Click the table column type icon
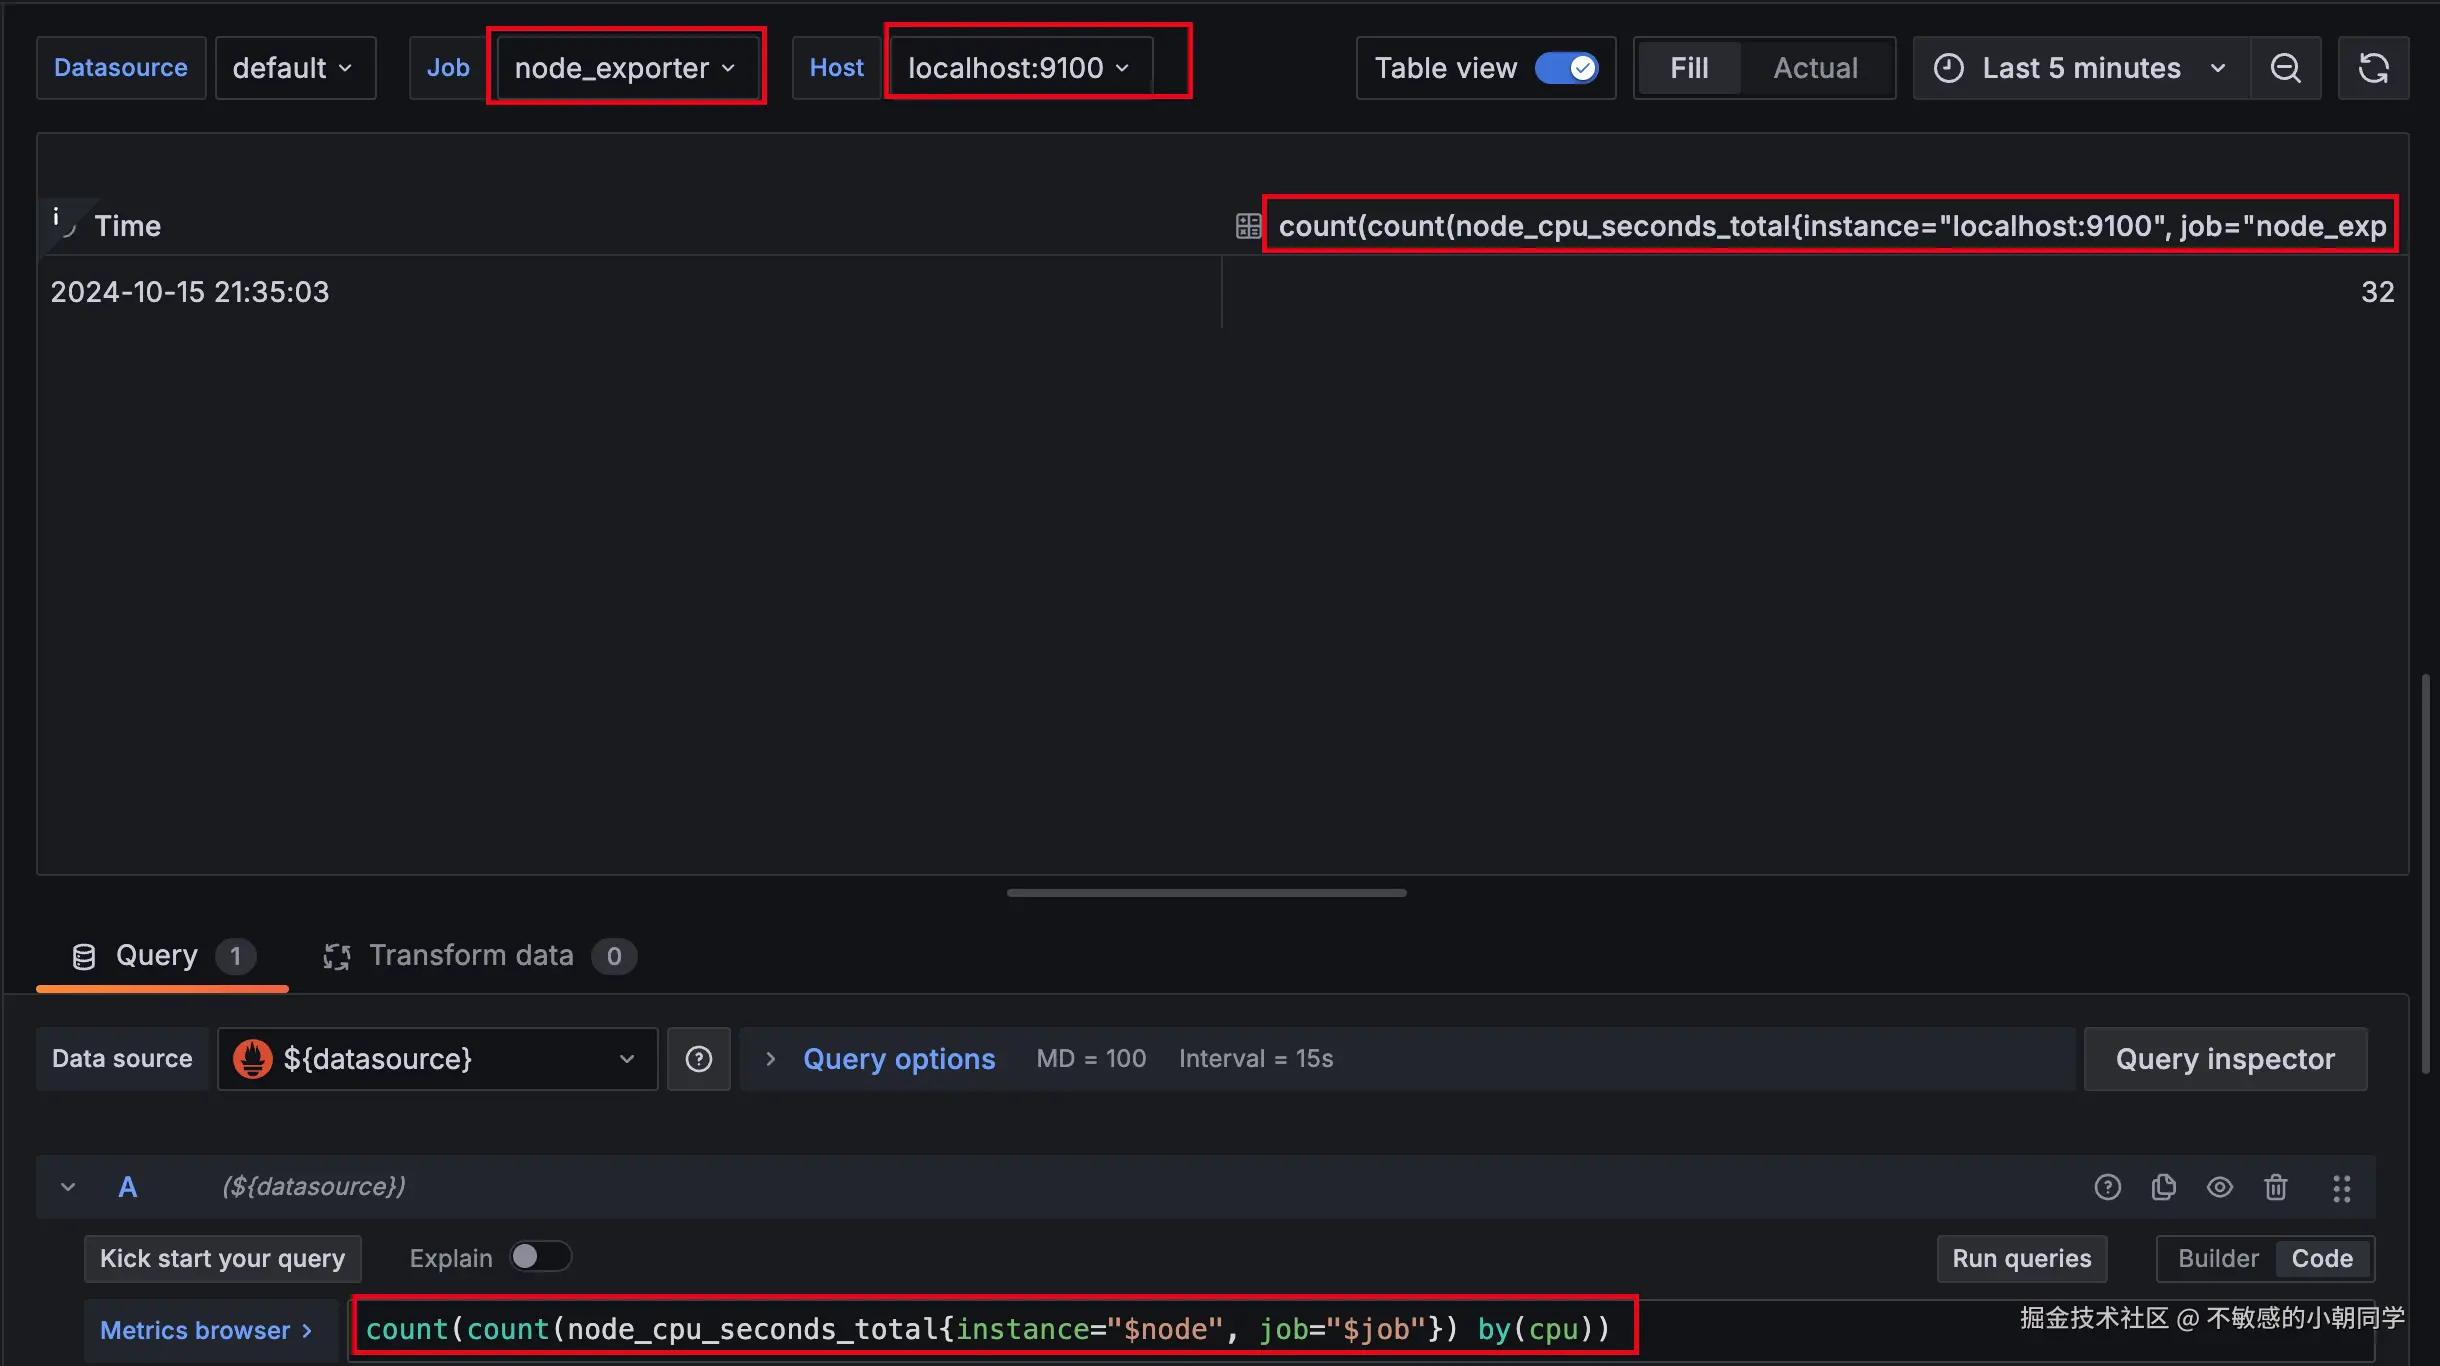The width and height of the screenshot is (2440, 1366). click(x=1248, y=226)
